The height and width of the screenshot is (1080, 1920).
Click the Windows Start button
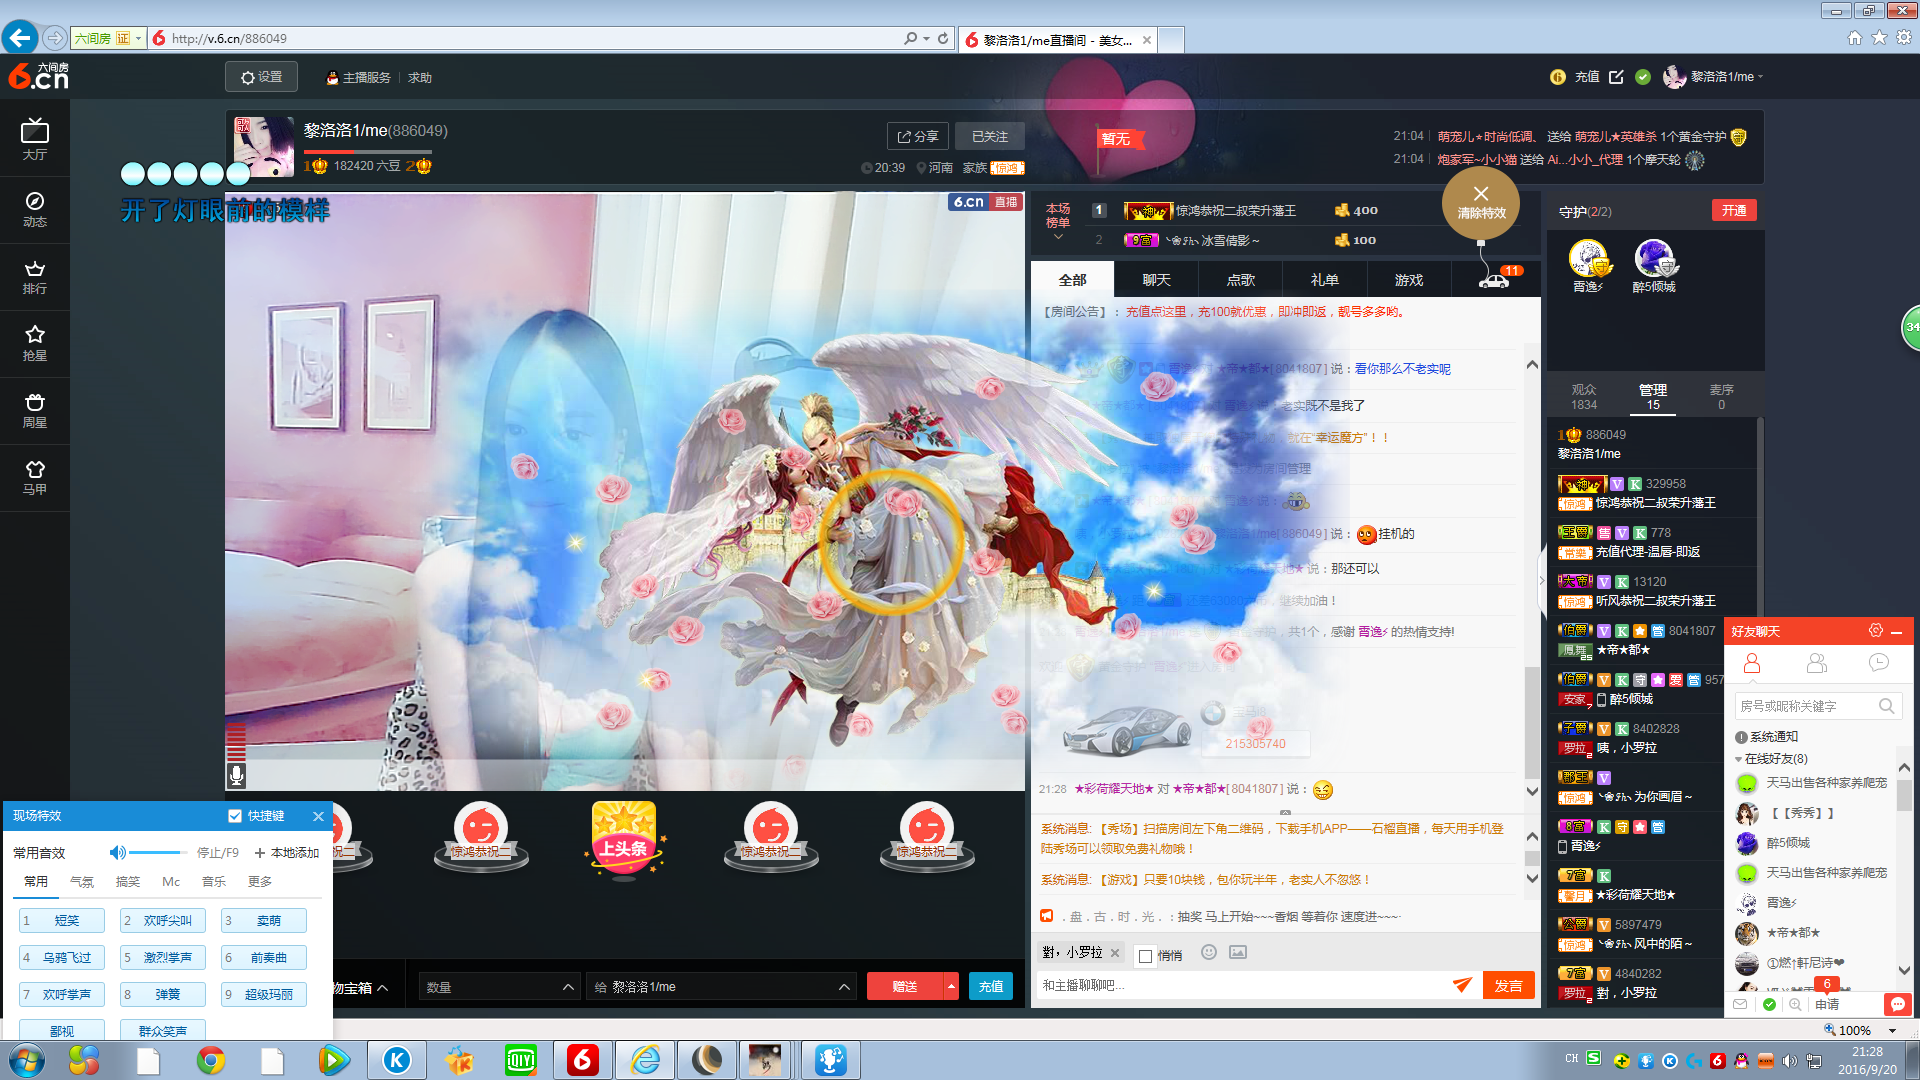tap(25, 1060)
